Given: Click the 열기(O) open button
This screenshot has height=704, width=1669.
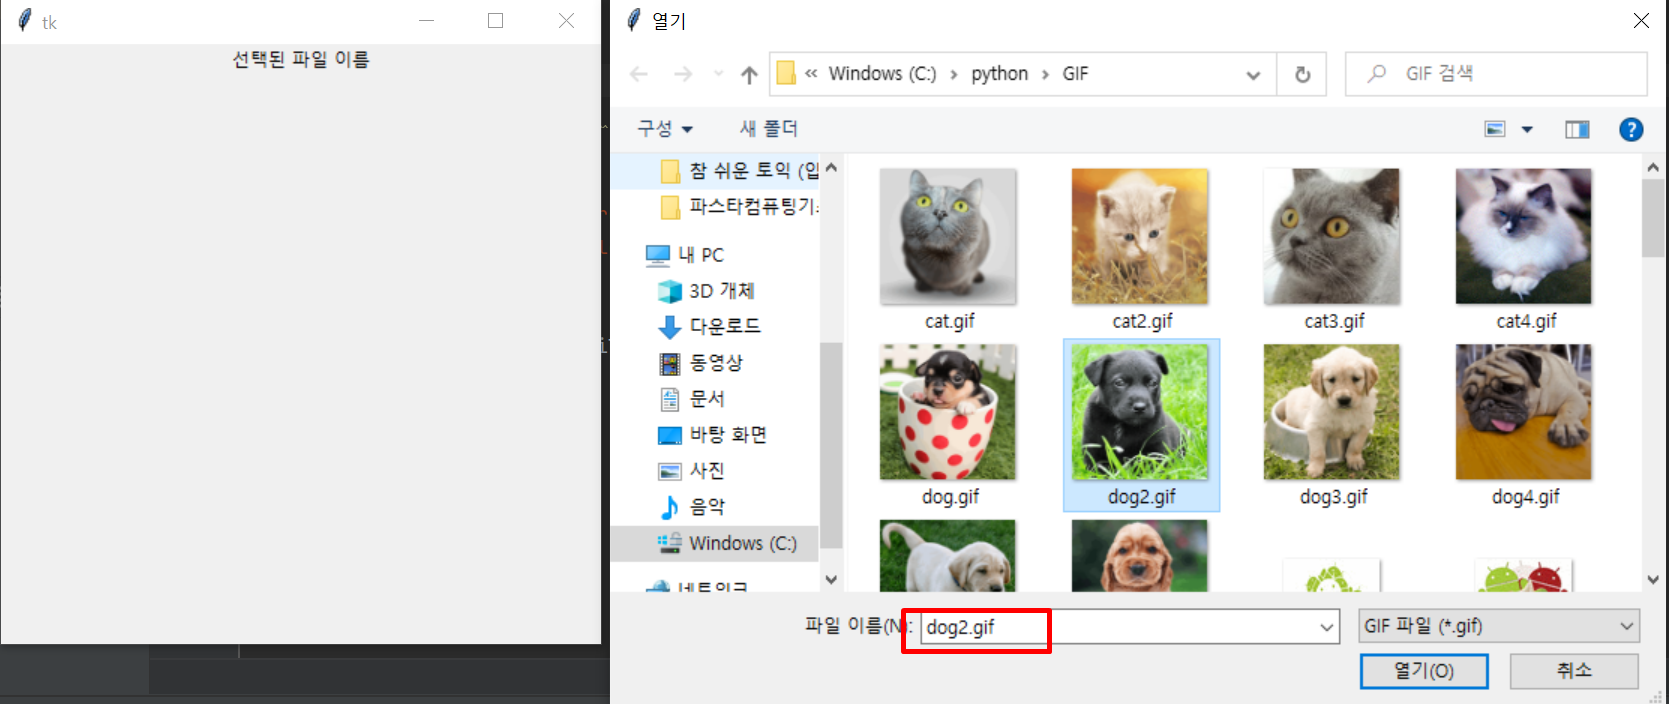Looking at the screenshot, I should [x=1424, y=671].
